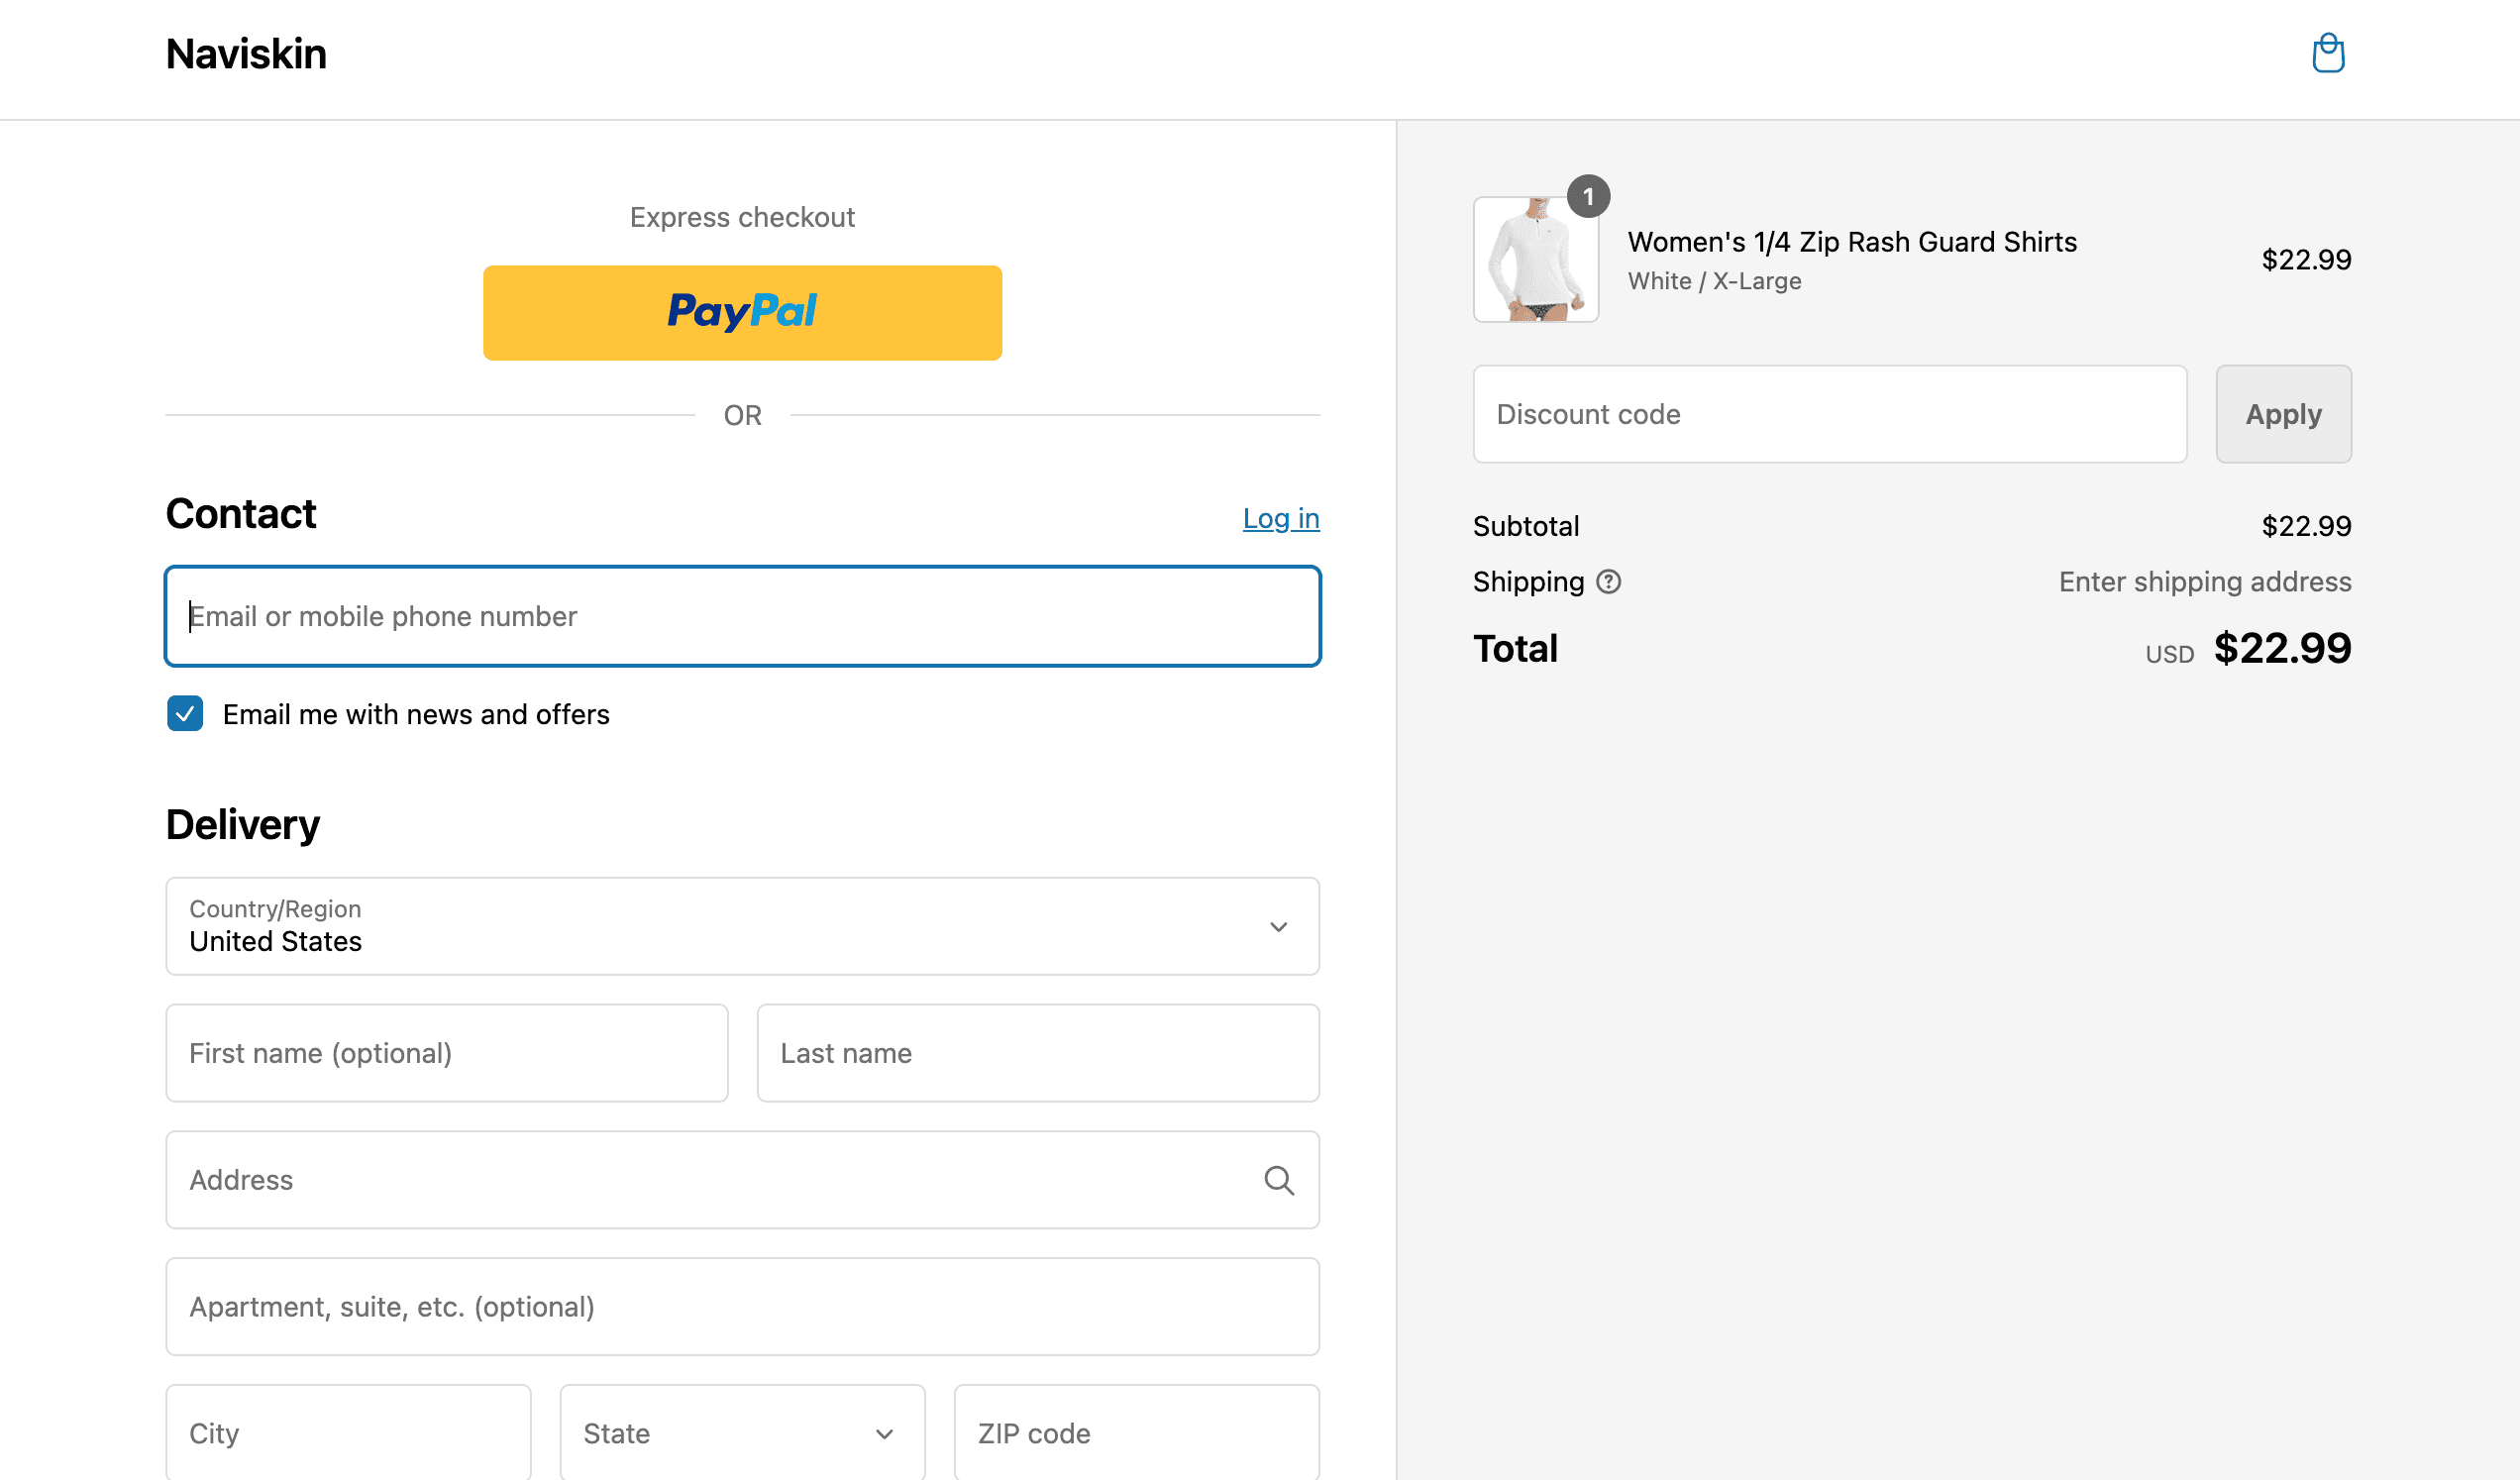Screen dimensions: 2520x1480
Task: Click the Discount code field
Action: 1830,414
